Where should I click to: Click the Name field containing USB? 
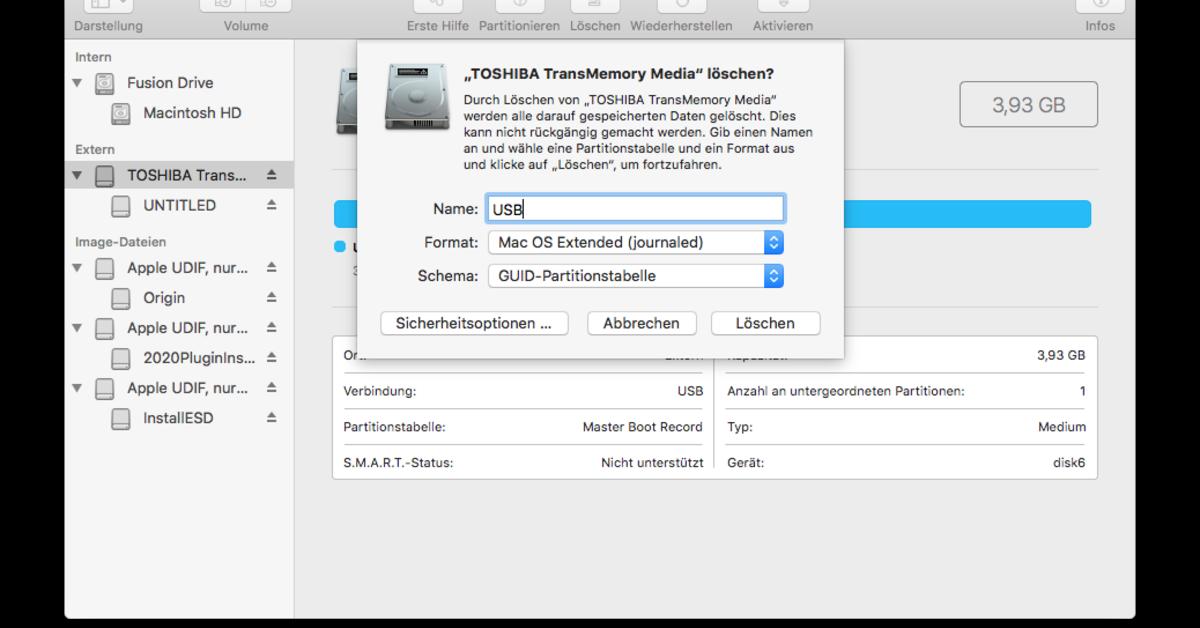635,209
